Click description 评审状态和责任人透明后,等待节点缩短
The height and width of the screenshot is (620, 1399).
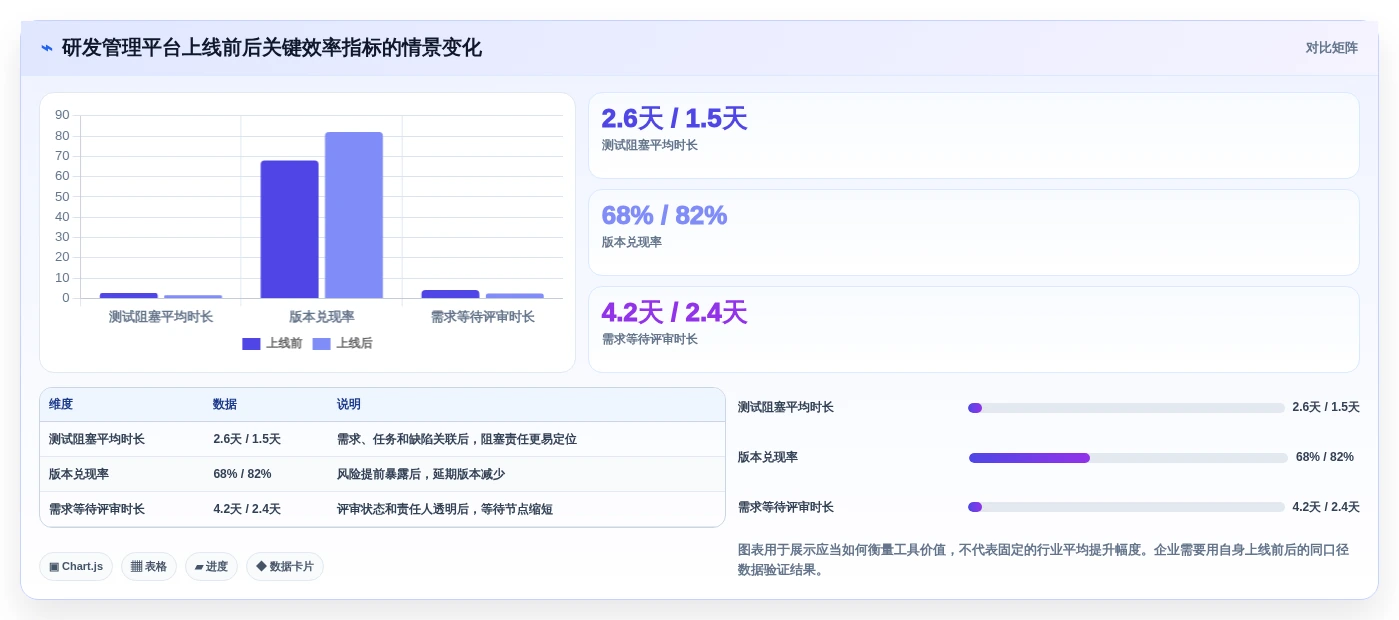(445, 509)
